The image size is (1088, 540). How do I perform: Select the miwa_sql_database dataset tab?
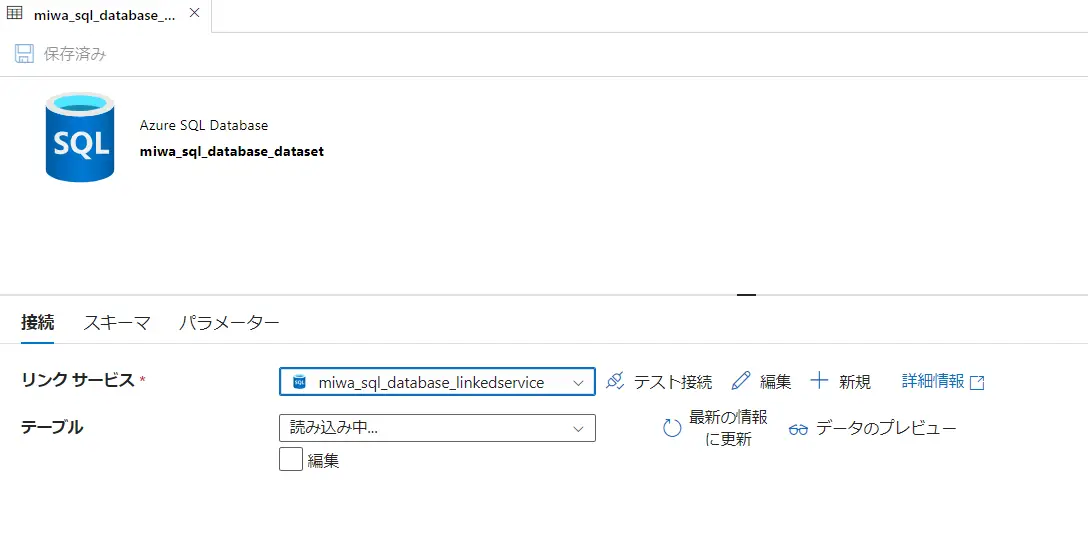click(x=105, y=15)
